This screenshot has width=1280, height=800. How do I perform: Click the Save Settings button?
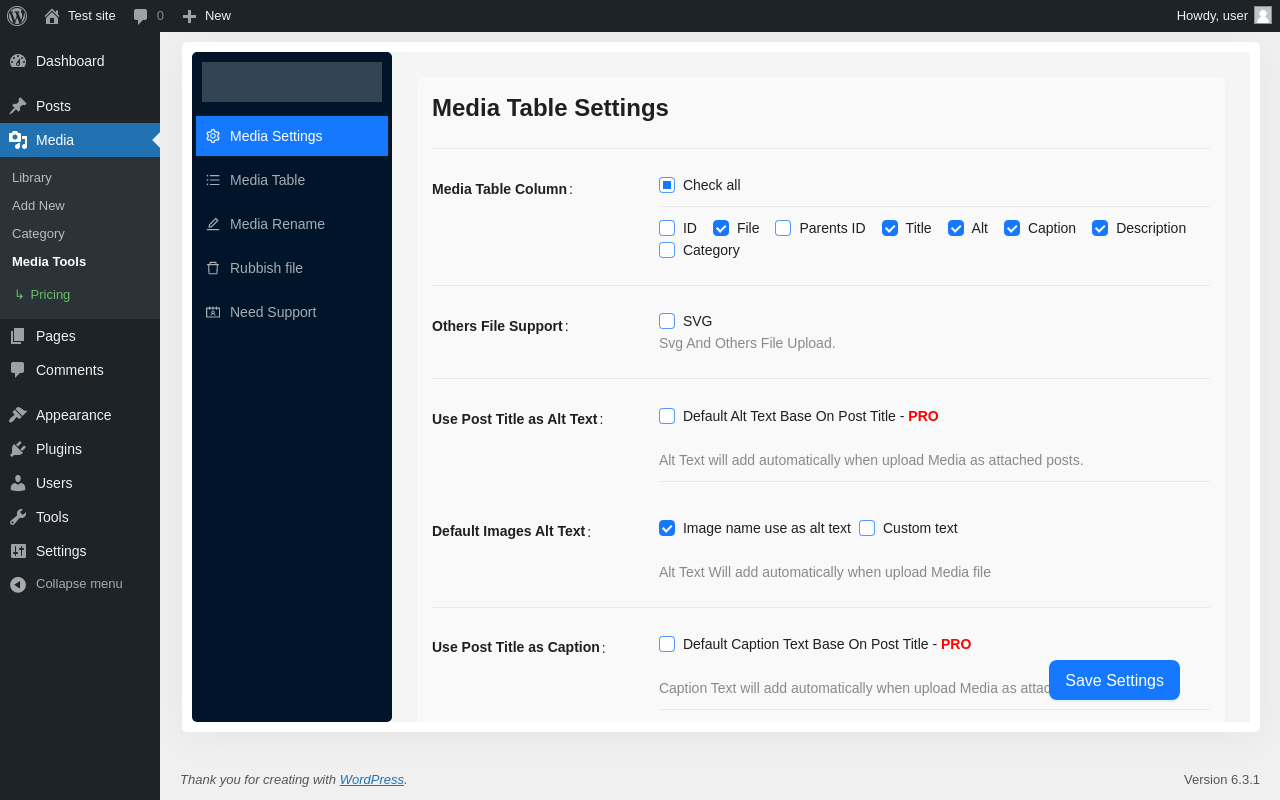[x=1114, y=680]
